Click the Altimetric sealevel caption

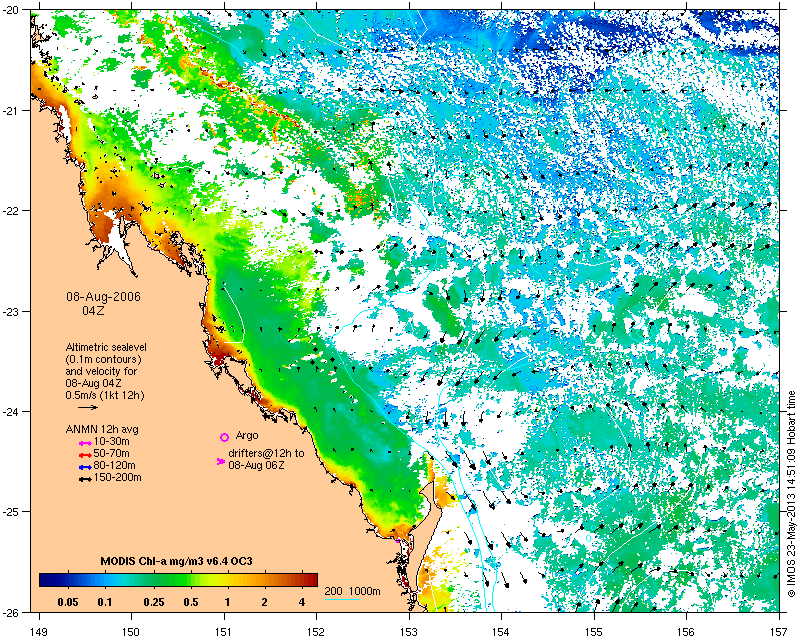coord(106,347)
